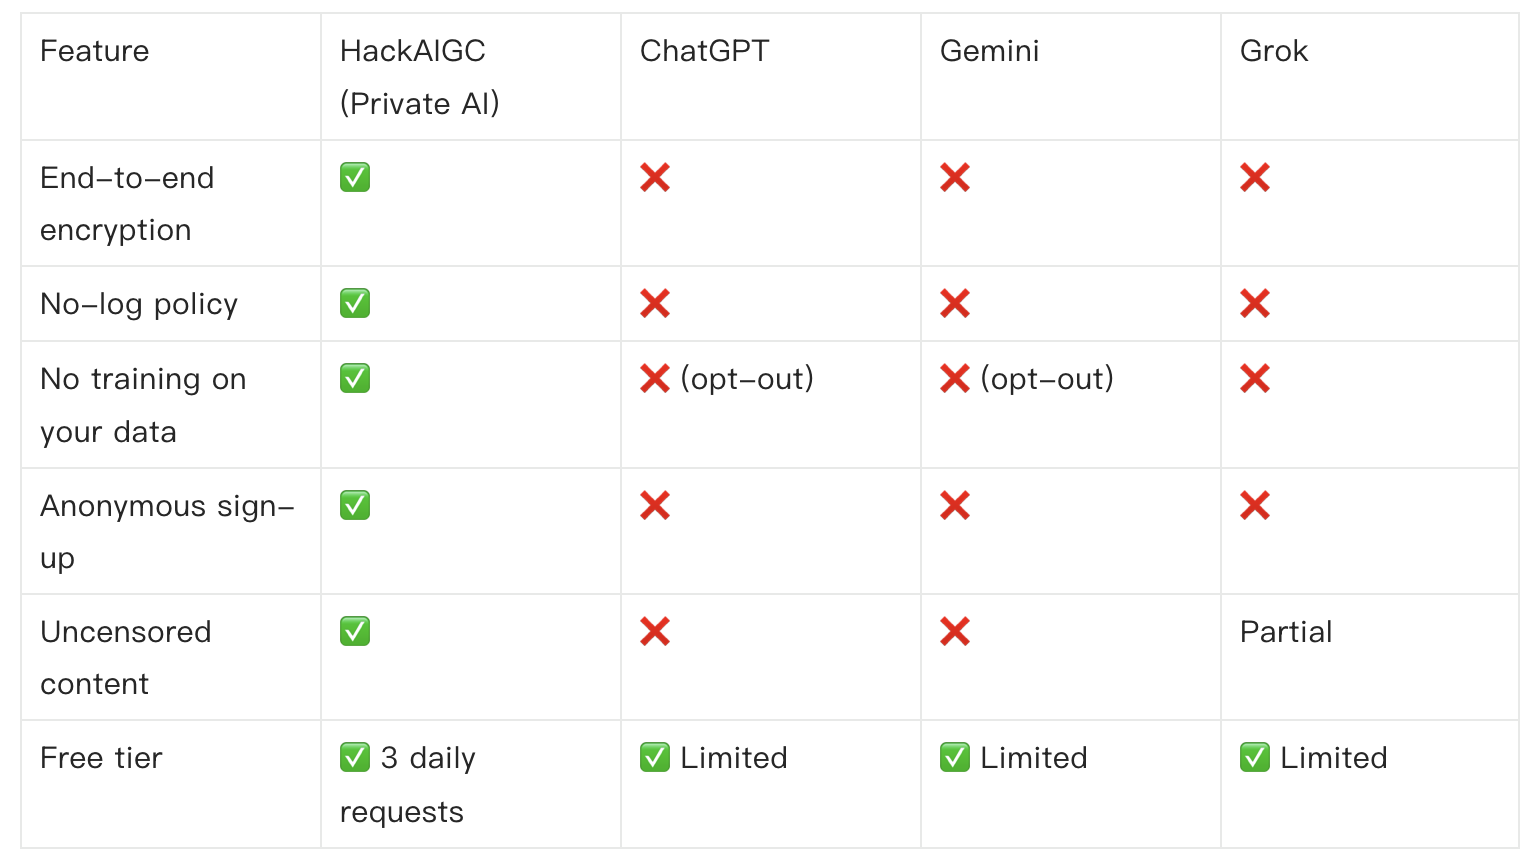The image size is (1530, 860).
Task: Click the HackAIGC end-to-end encryption checkmark
Action: (x=355, y=178)
